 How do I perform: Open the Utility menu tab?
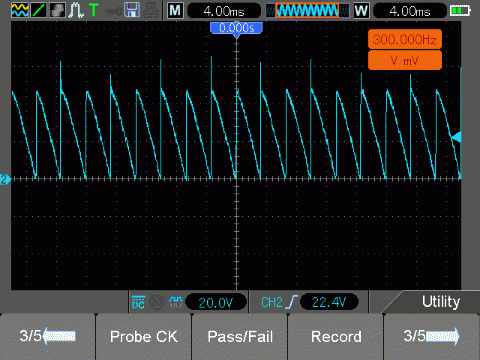(x=441, y=302)
